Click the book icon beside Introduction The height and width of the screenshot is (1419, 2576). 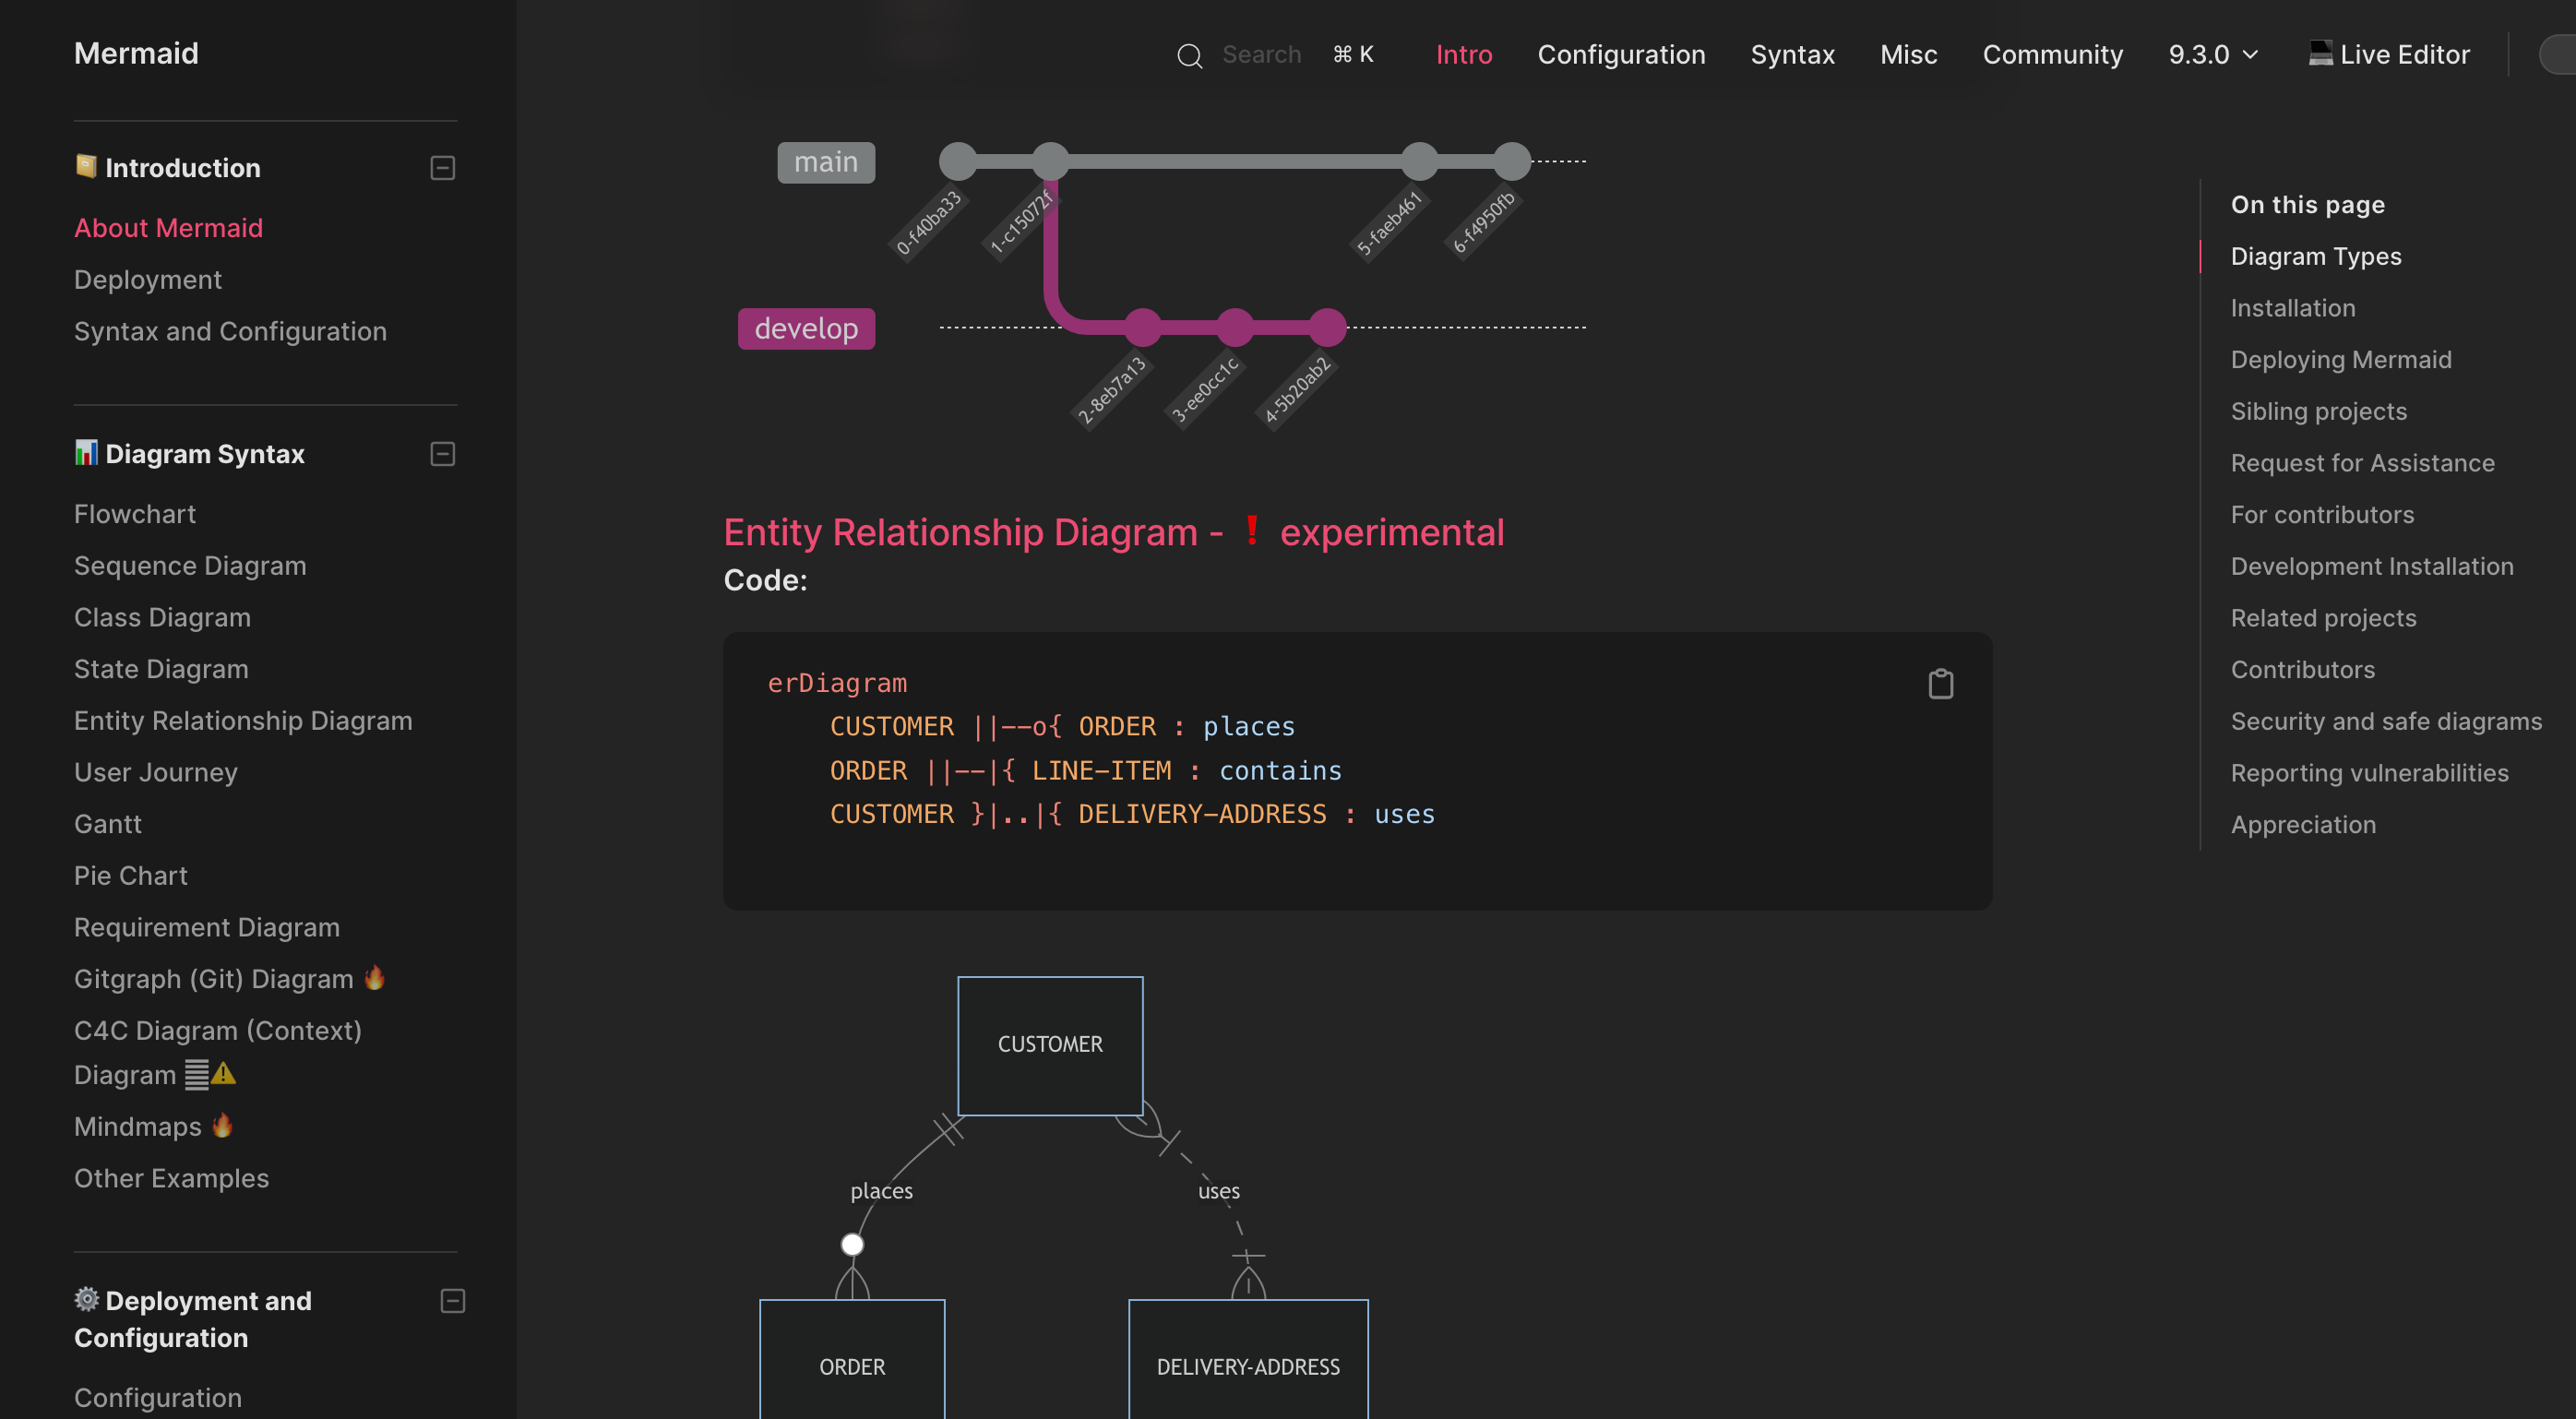pos(86,166)
